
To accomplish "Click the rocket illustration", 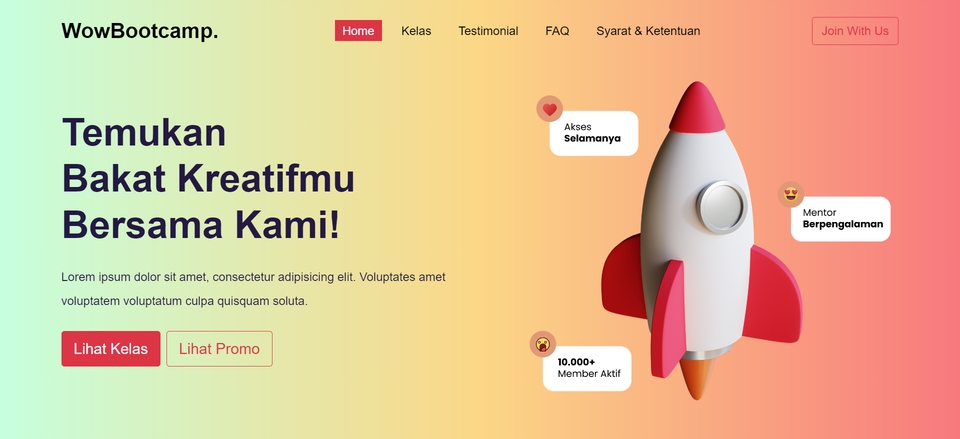I will pos(702,241).
